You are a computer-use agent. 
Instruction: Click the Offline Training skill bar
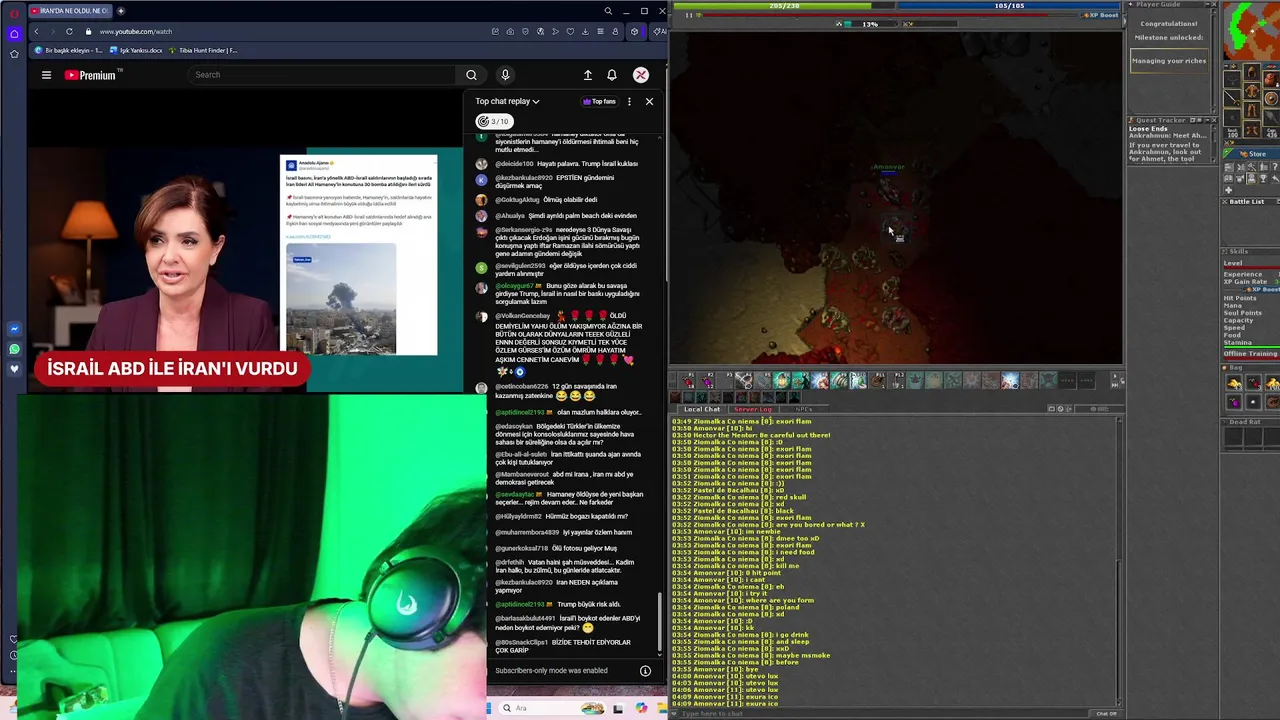[x=1250, y=354]
